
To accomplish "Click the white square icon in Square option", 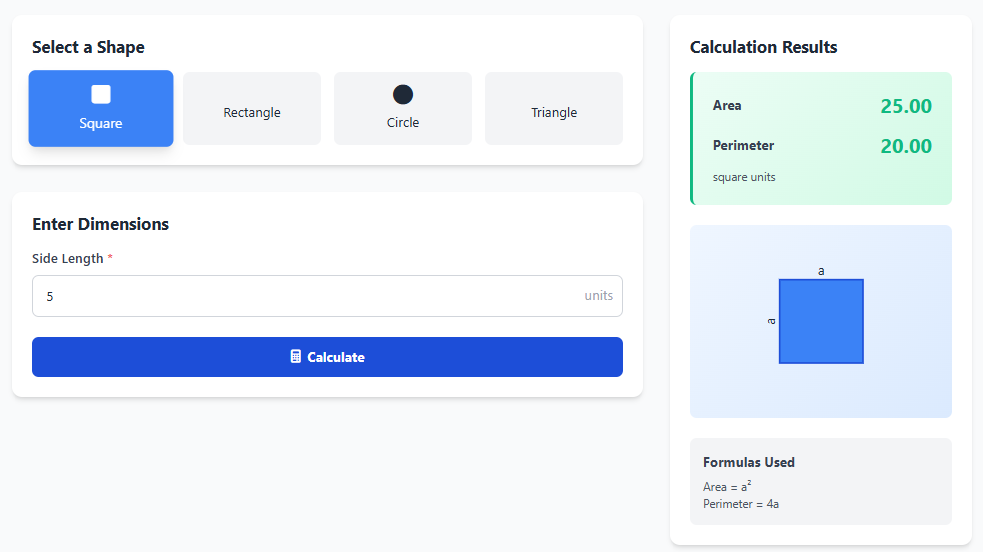I will pos(101,94).
